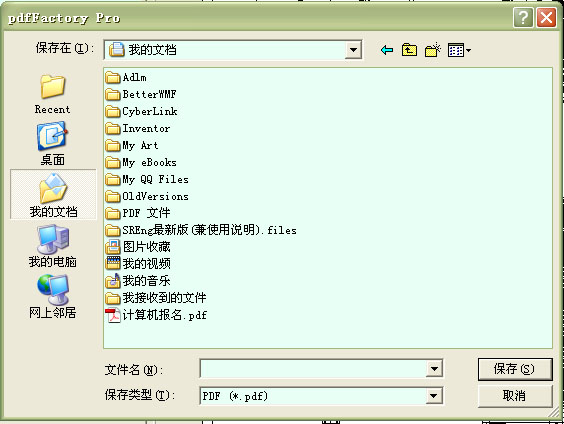The height and width of the screenshot is (424, 564).
Task: Open the view menu icon
Action: pyautogui.click(x=459, y=50)
